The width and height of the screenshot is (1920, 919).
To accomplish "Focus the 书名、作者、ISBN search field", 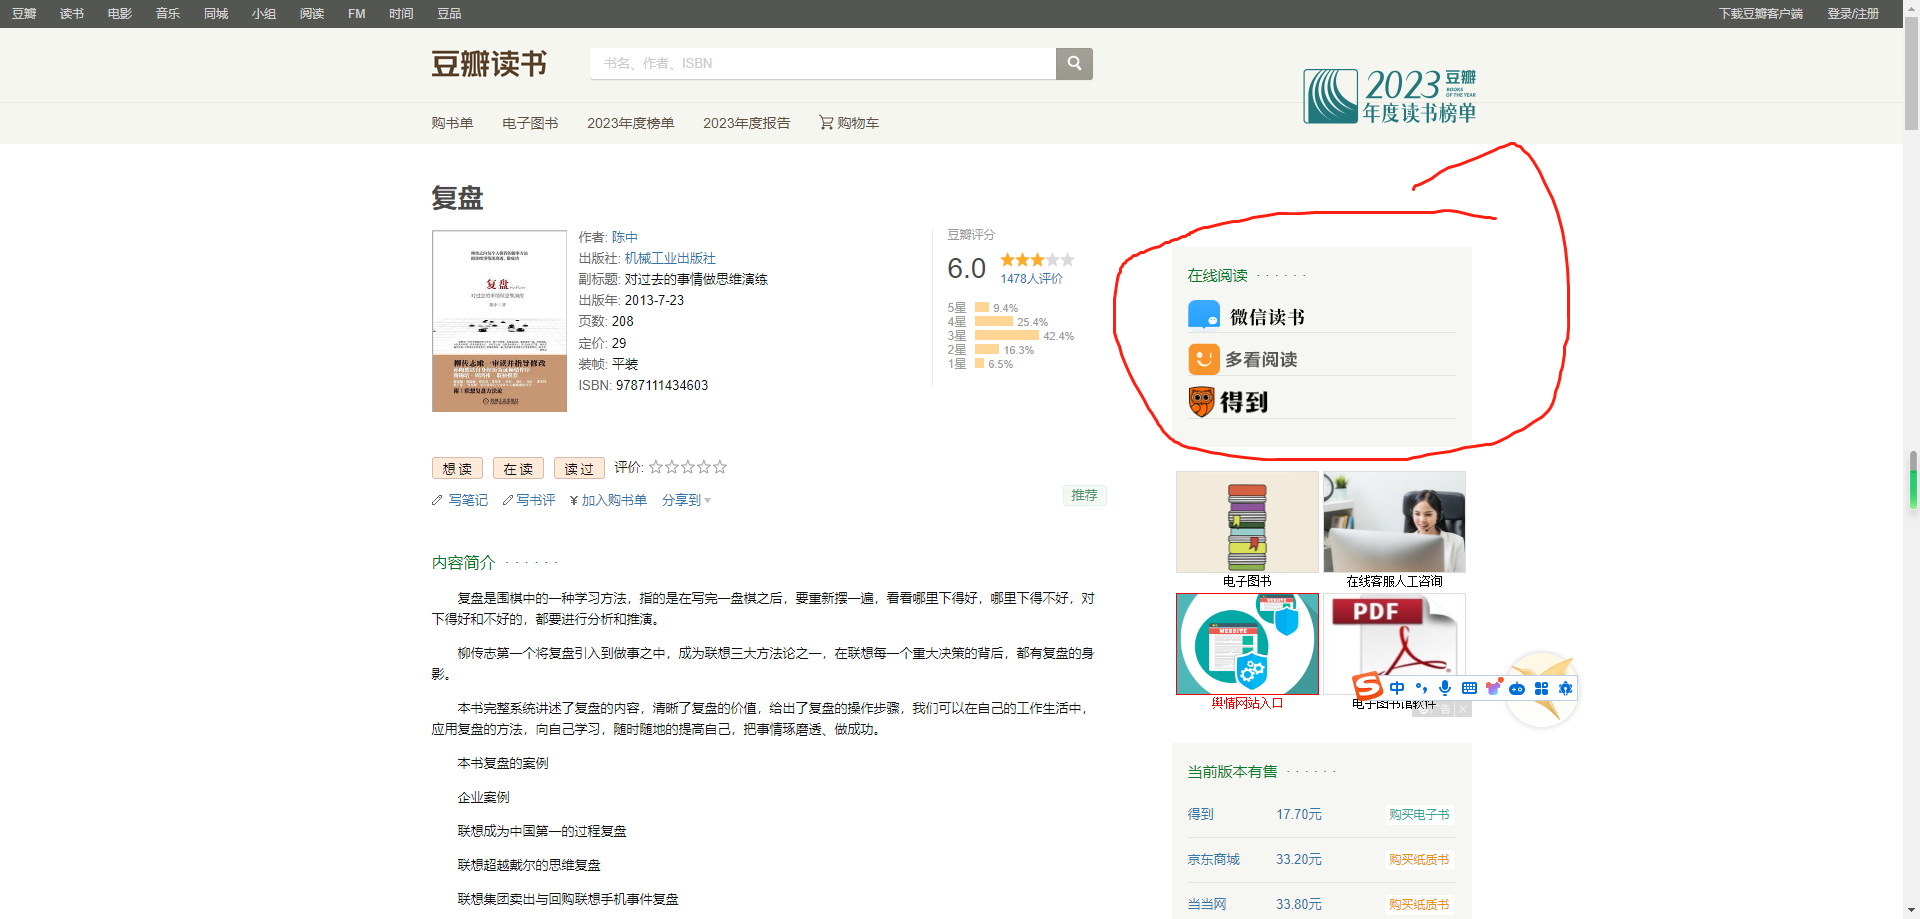I will pos(823,63).
